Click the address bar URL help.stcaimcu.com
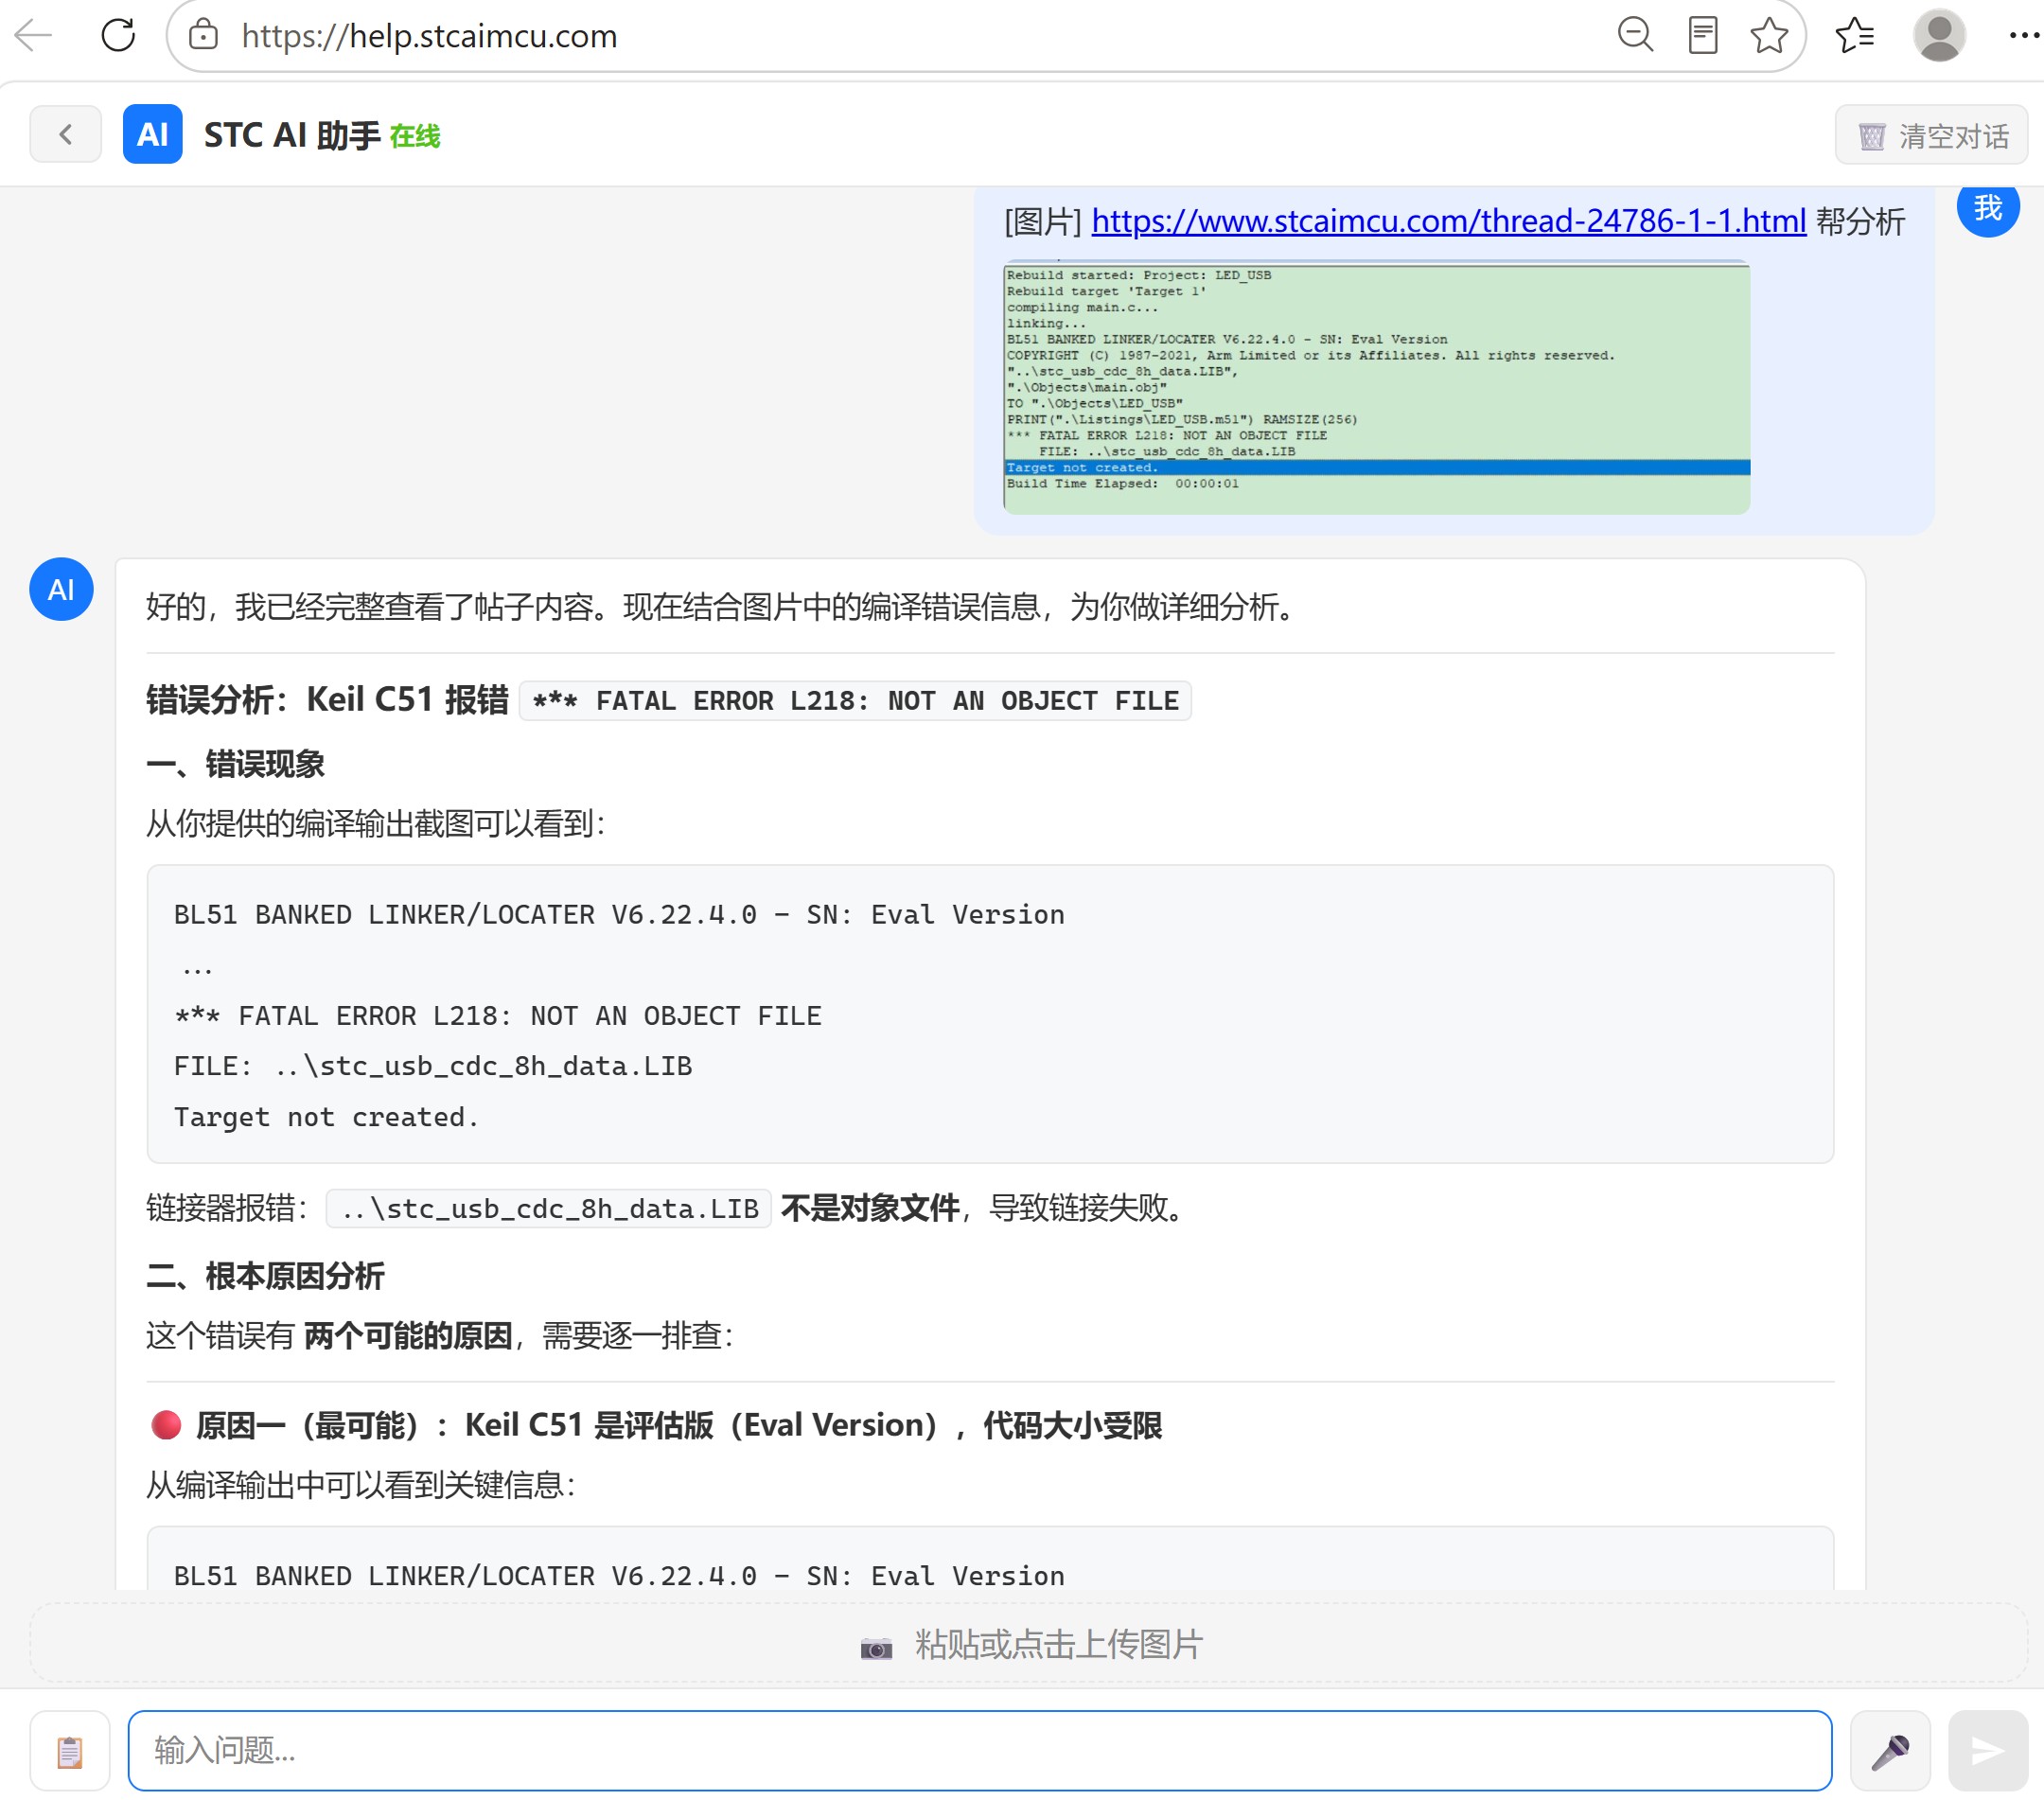This screenshot has width=2044, height=1800. [429, 36]
